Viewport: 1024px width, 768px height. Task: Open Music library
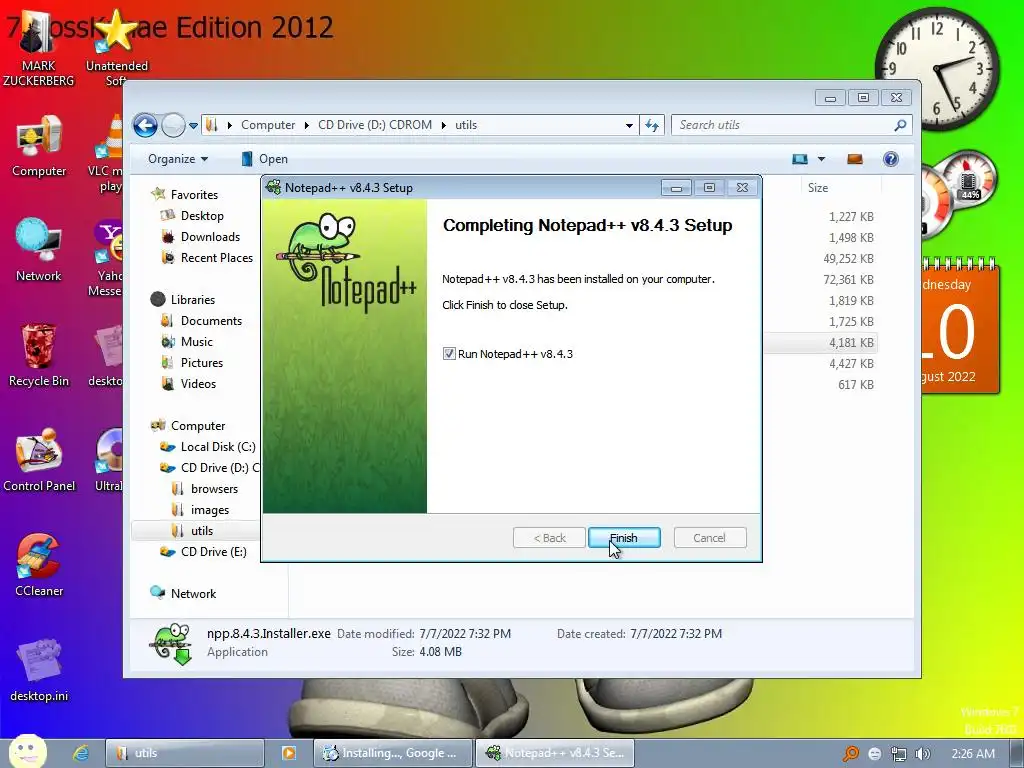(197, 342)
